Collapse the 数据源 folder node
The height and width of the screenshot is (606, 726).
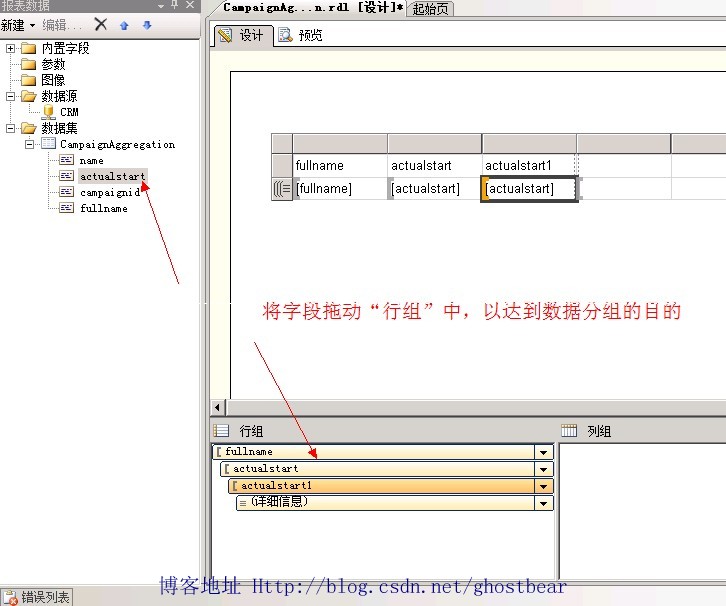(x=10, y=96)
